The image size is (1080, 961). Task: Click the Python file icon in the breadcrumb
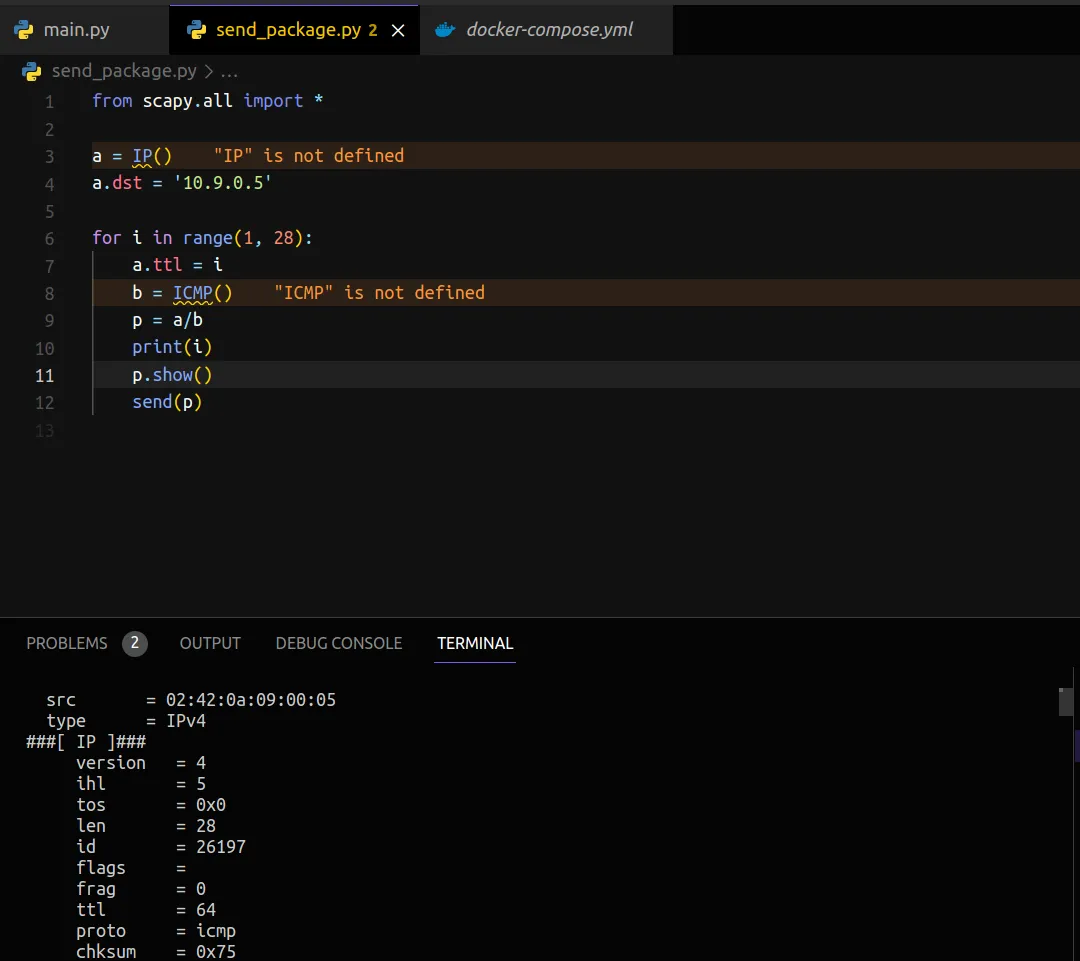point(32,72)
